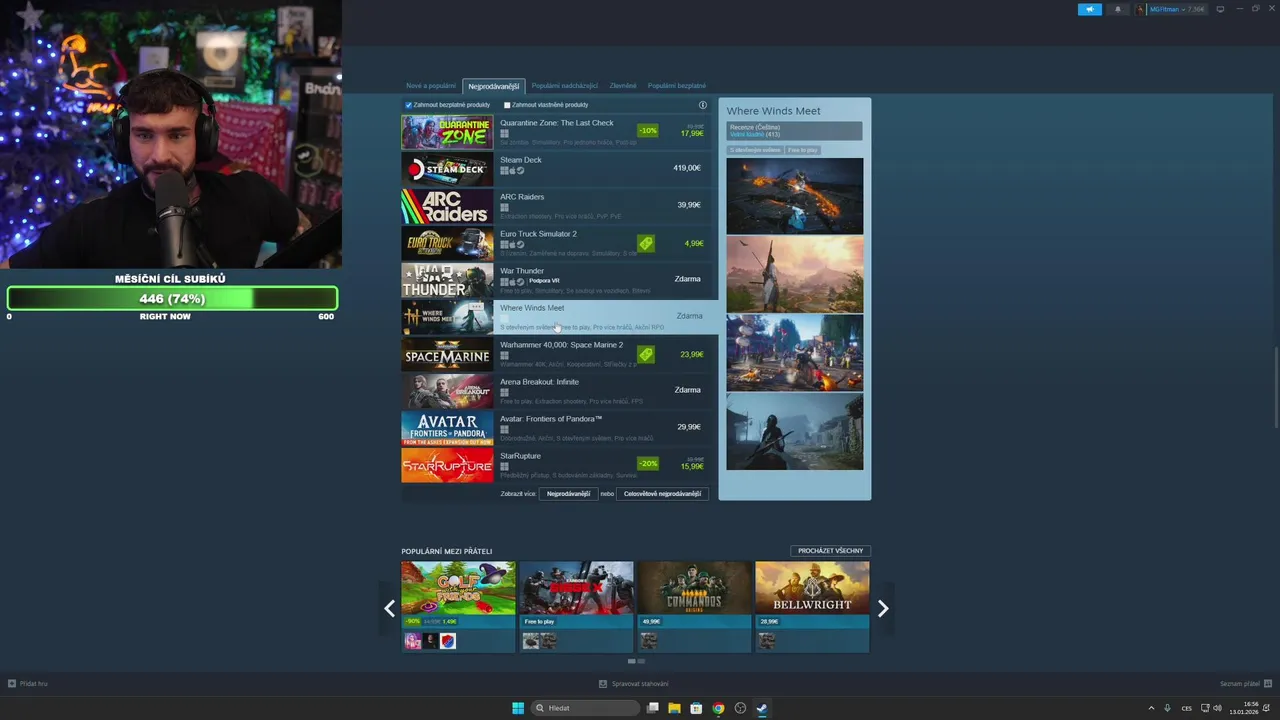Select Nejprodávanější tab
Screen dimensions: 1280x720
coord(494,86)
